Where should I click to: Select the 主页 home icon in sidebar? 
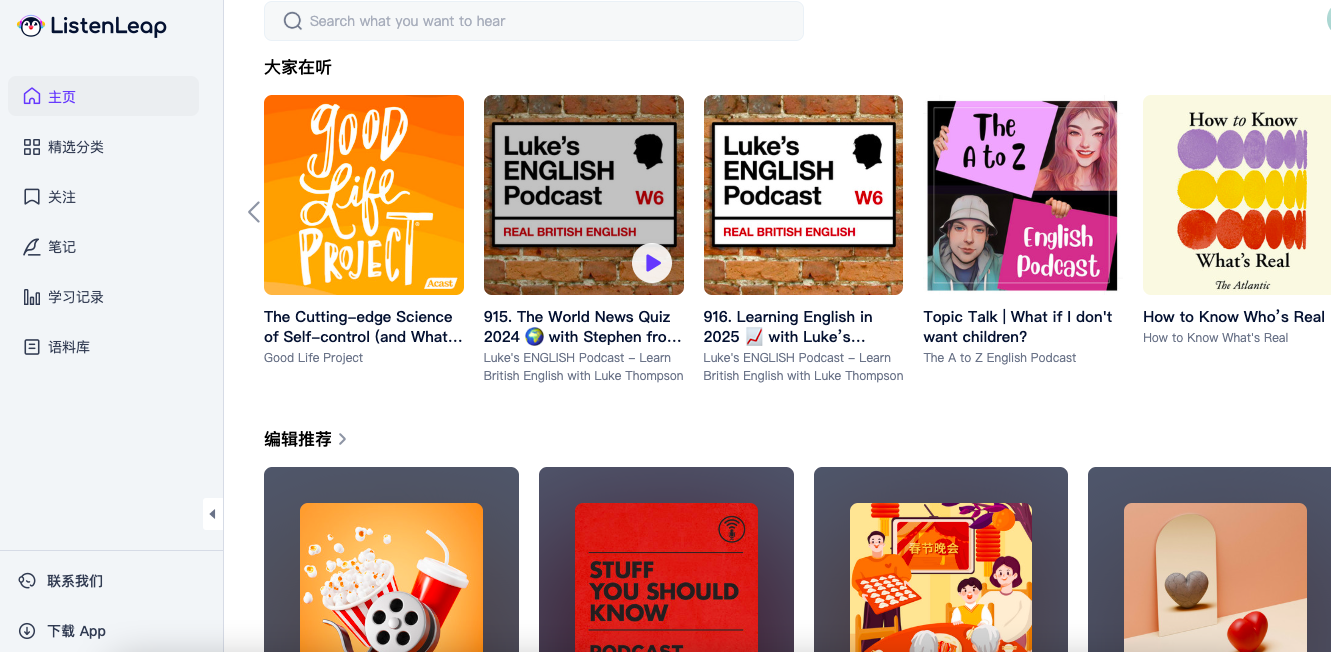tap(32, 97)
